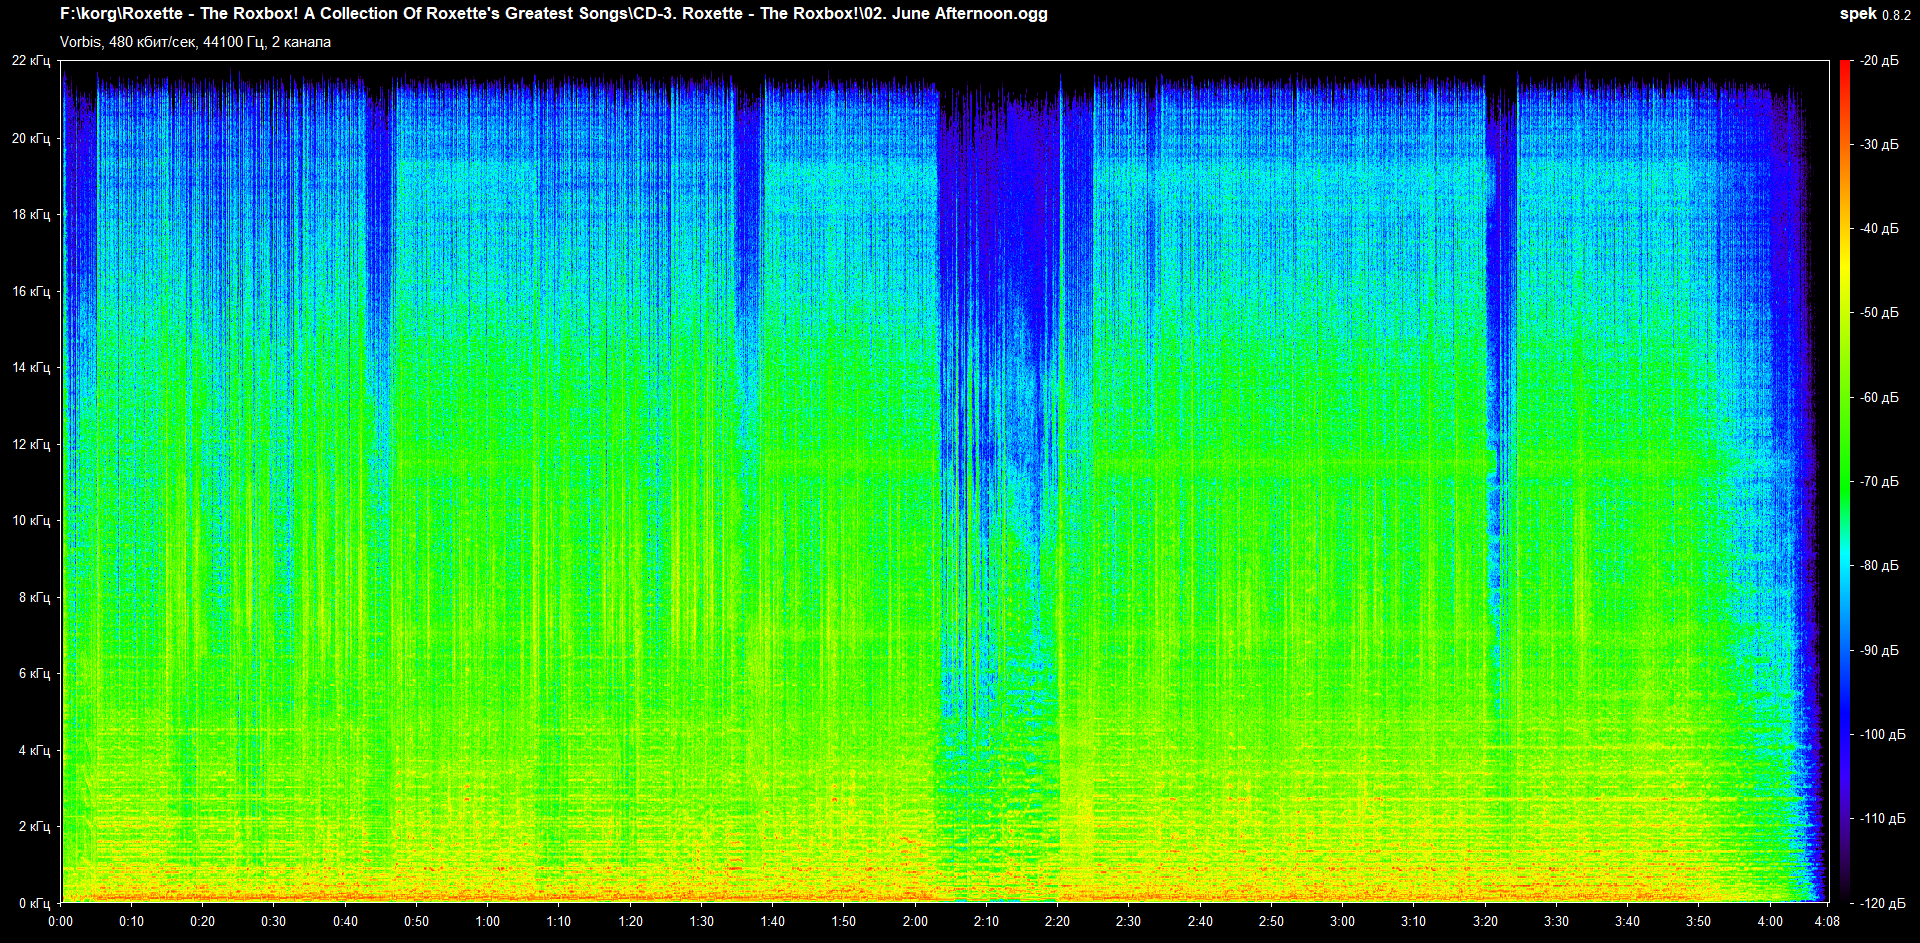
Task: Select the -50 дБ level label
Action: tap(1879, 313)
